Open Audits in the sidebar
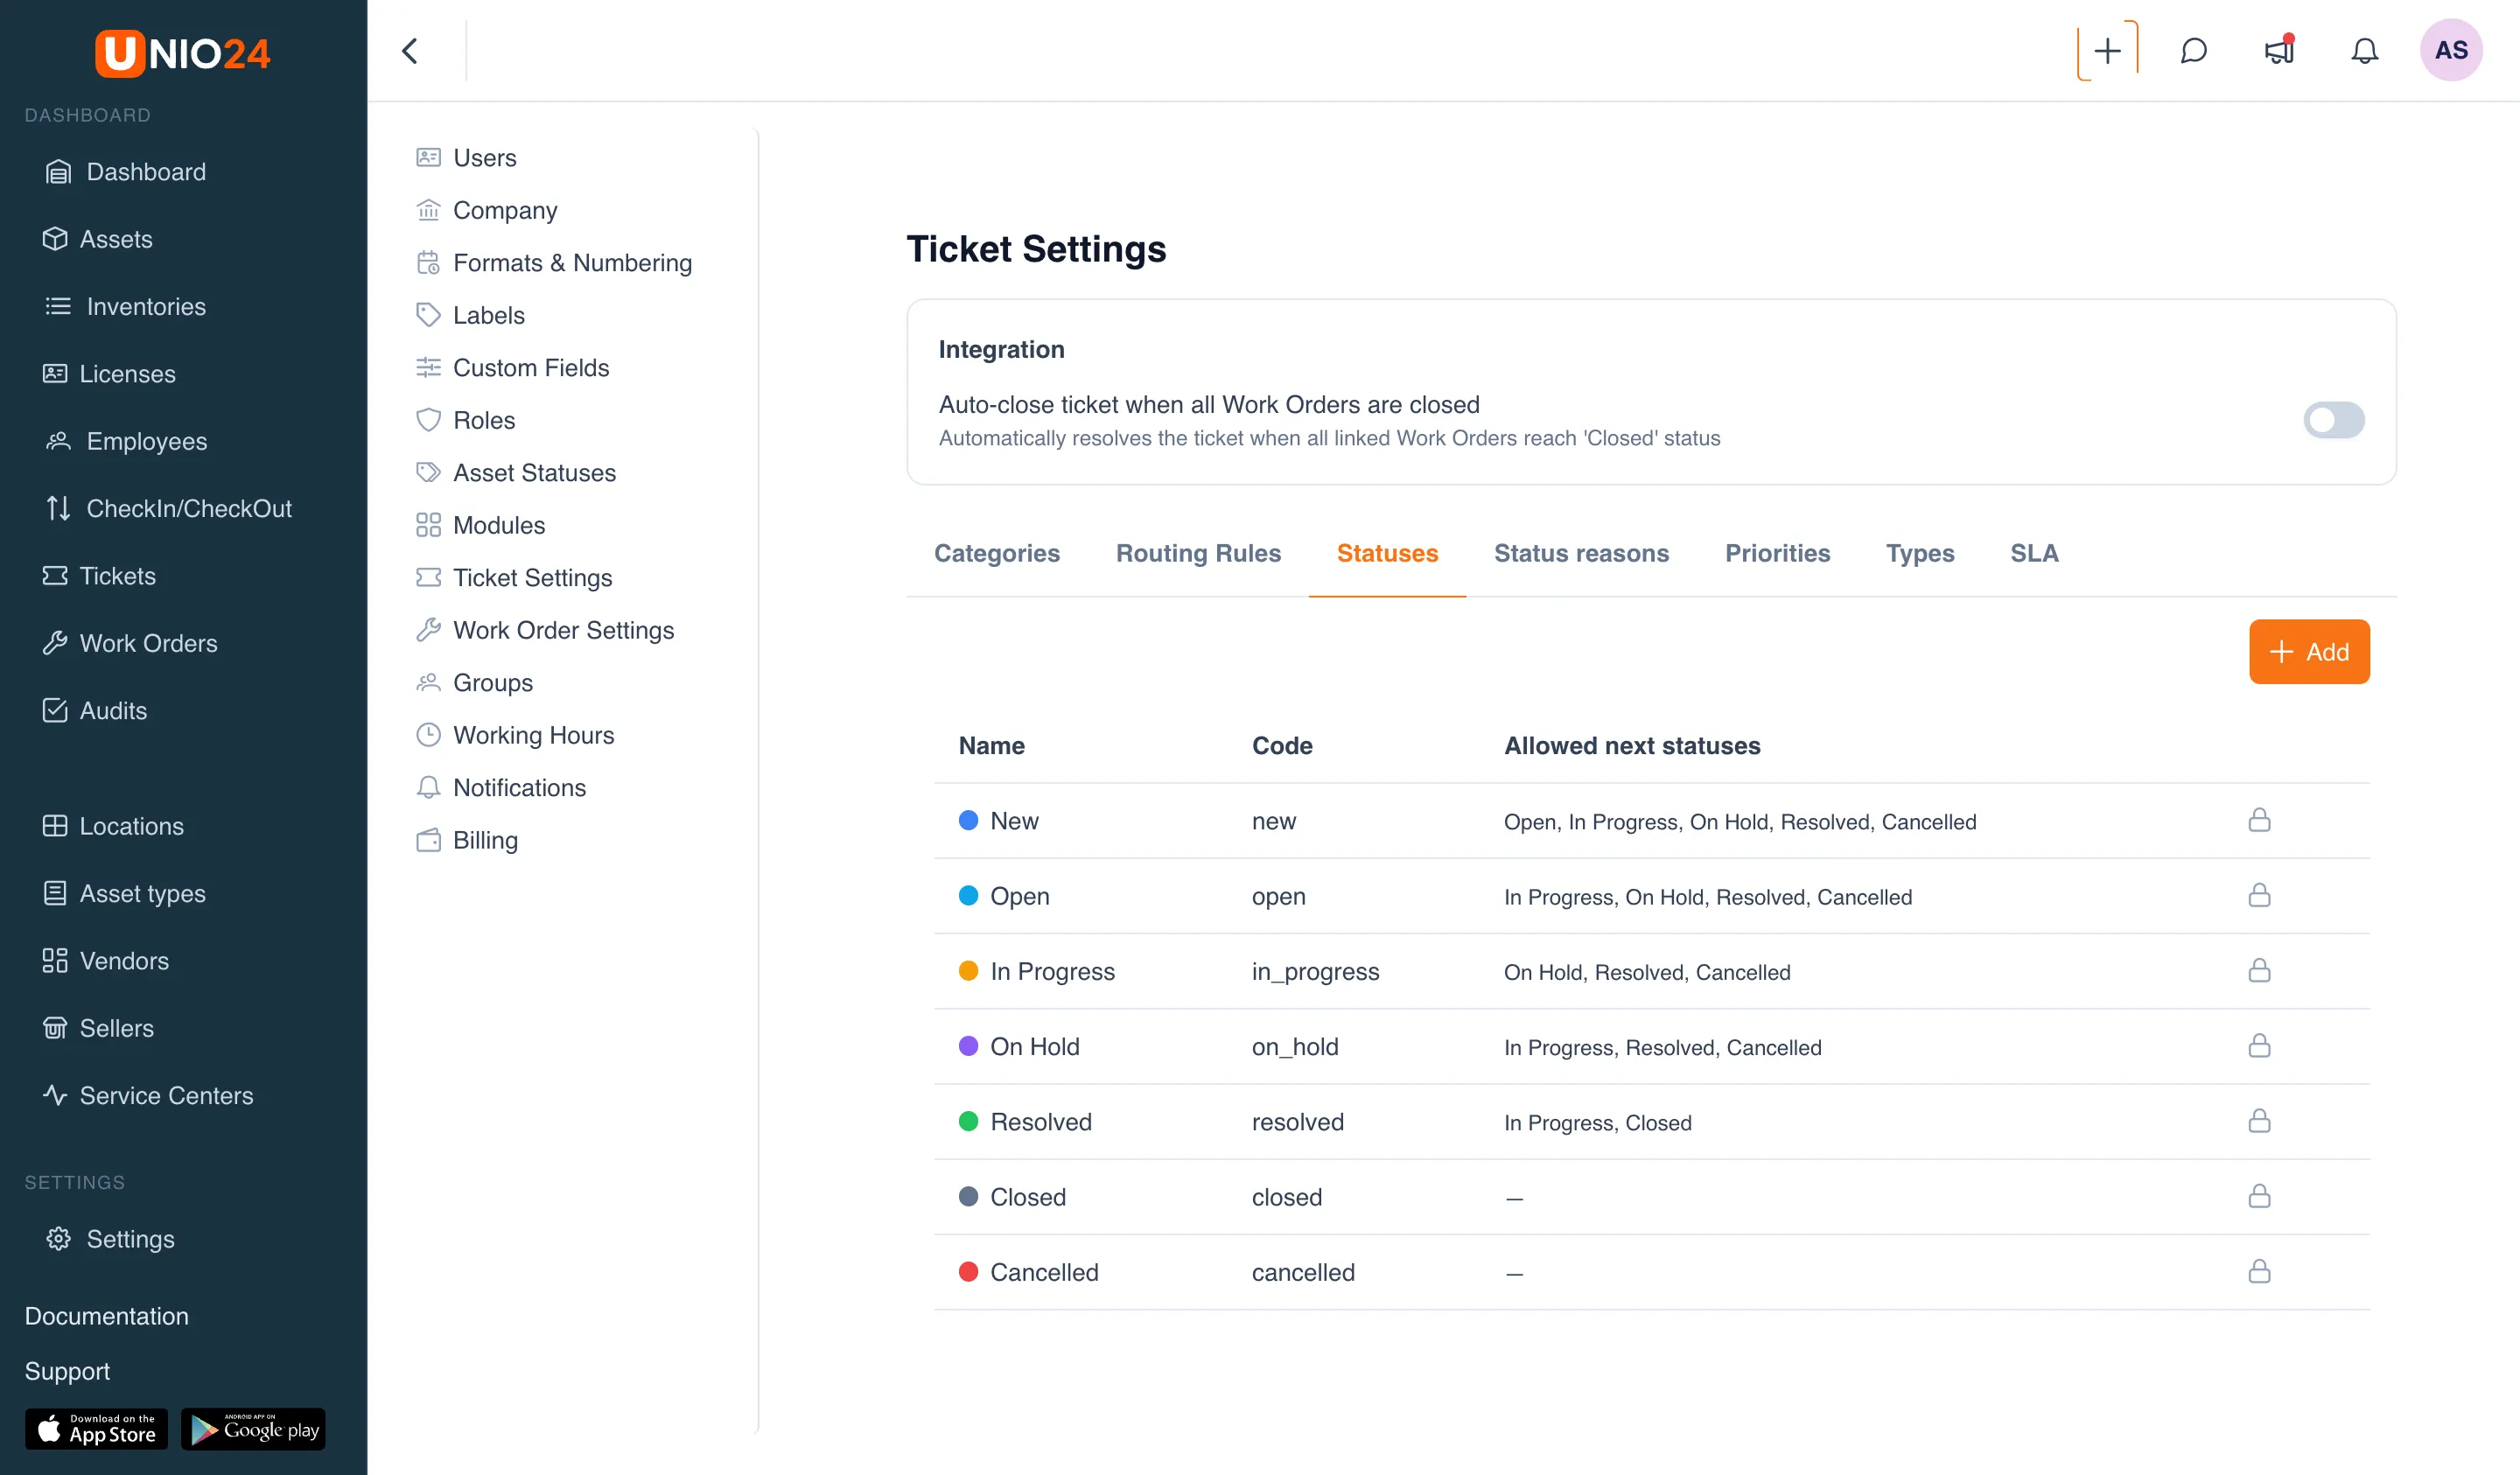 (95, 710)
